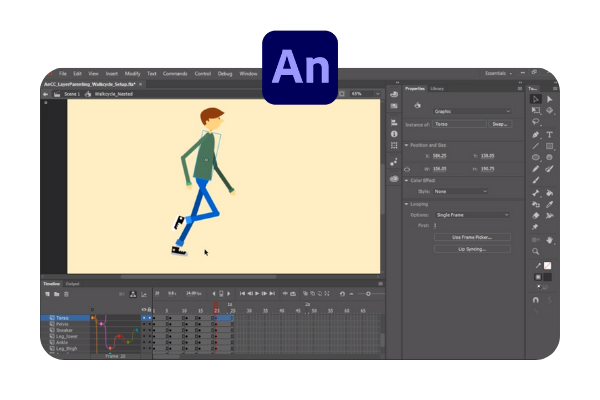Select the Eraser tool
Screen dimensions: 600x400
click(x=536, y=215)
